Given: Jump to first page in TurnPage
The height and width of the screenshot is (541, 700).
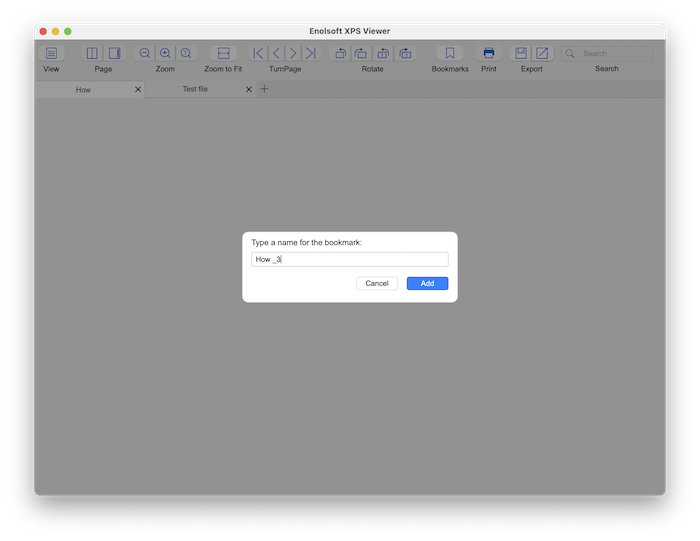Looking at the screenshot, I should click(258, 53).
